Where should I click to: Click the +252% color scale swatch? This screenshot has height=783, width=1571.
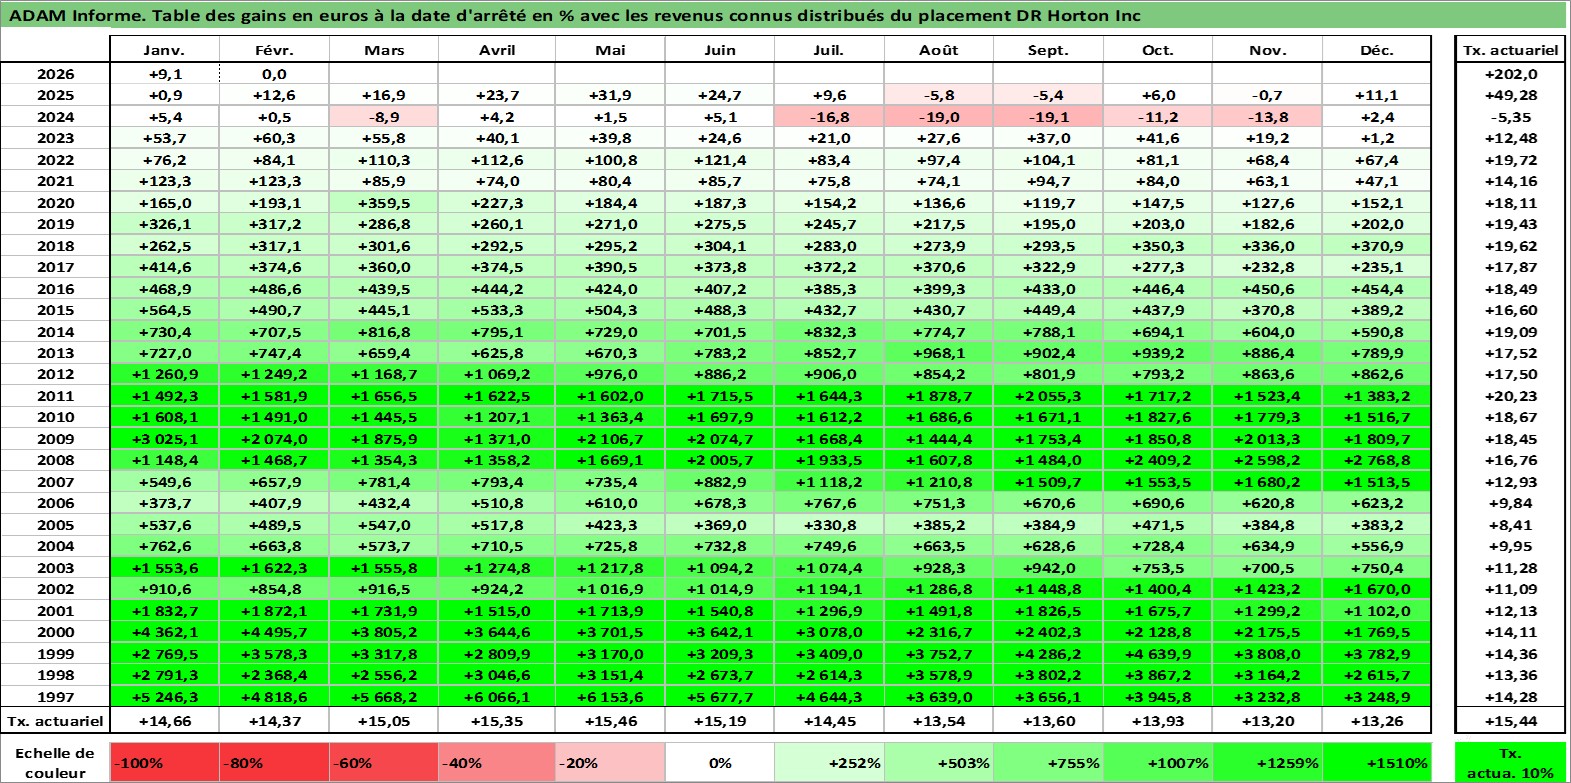[x=829, y=762]
